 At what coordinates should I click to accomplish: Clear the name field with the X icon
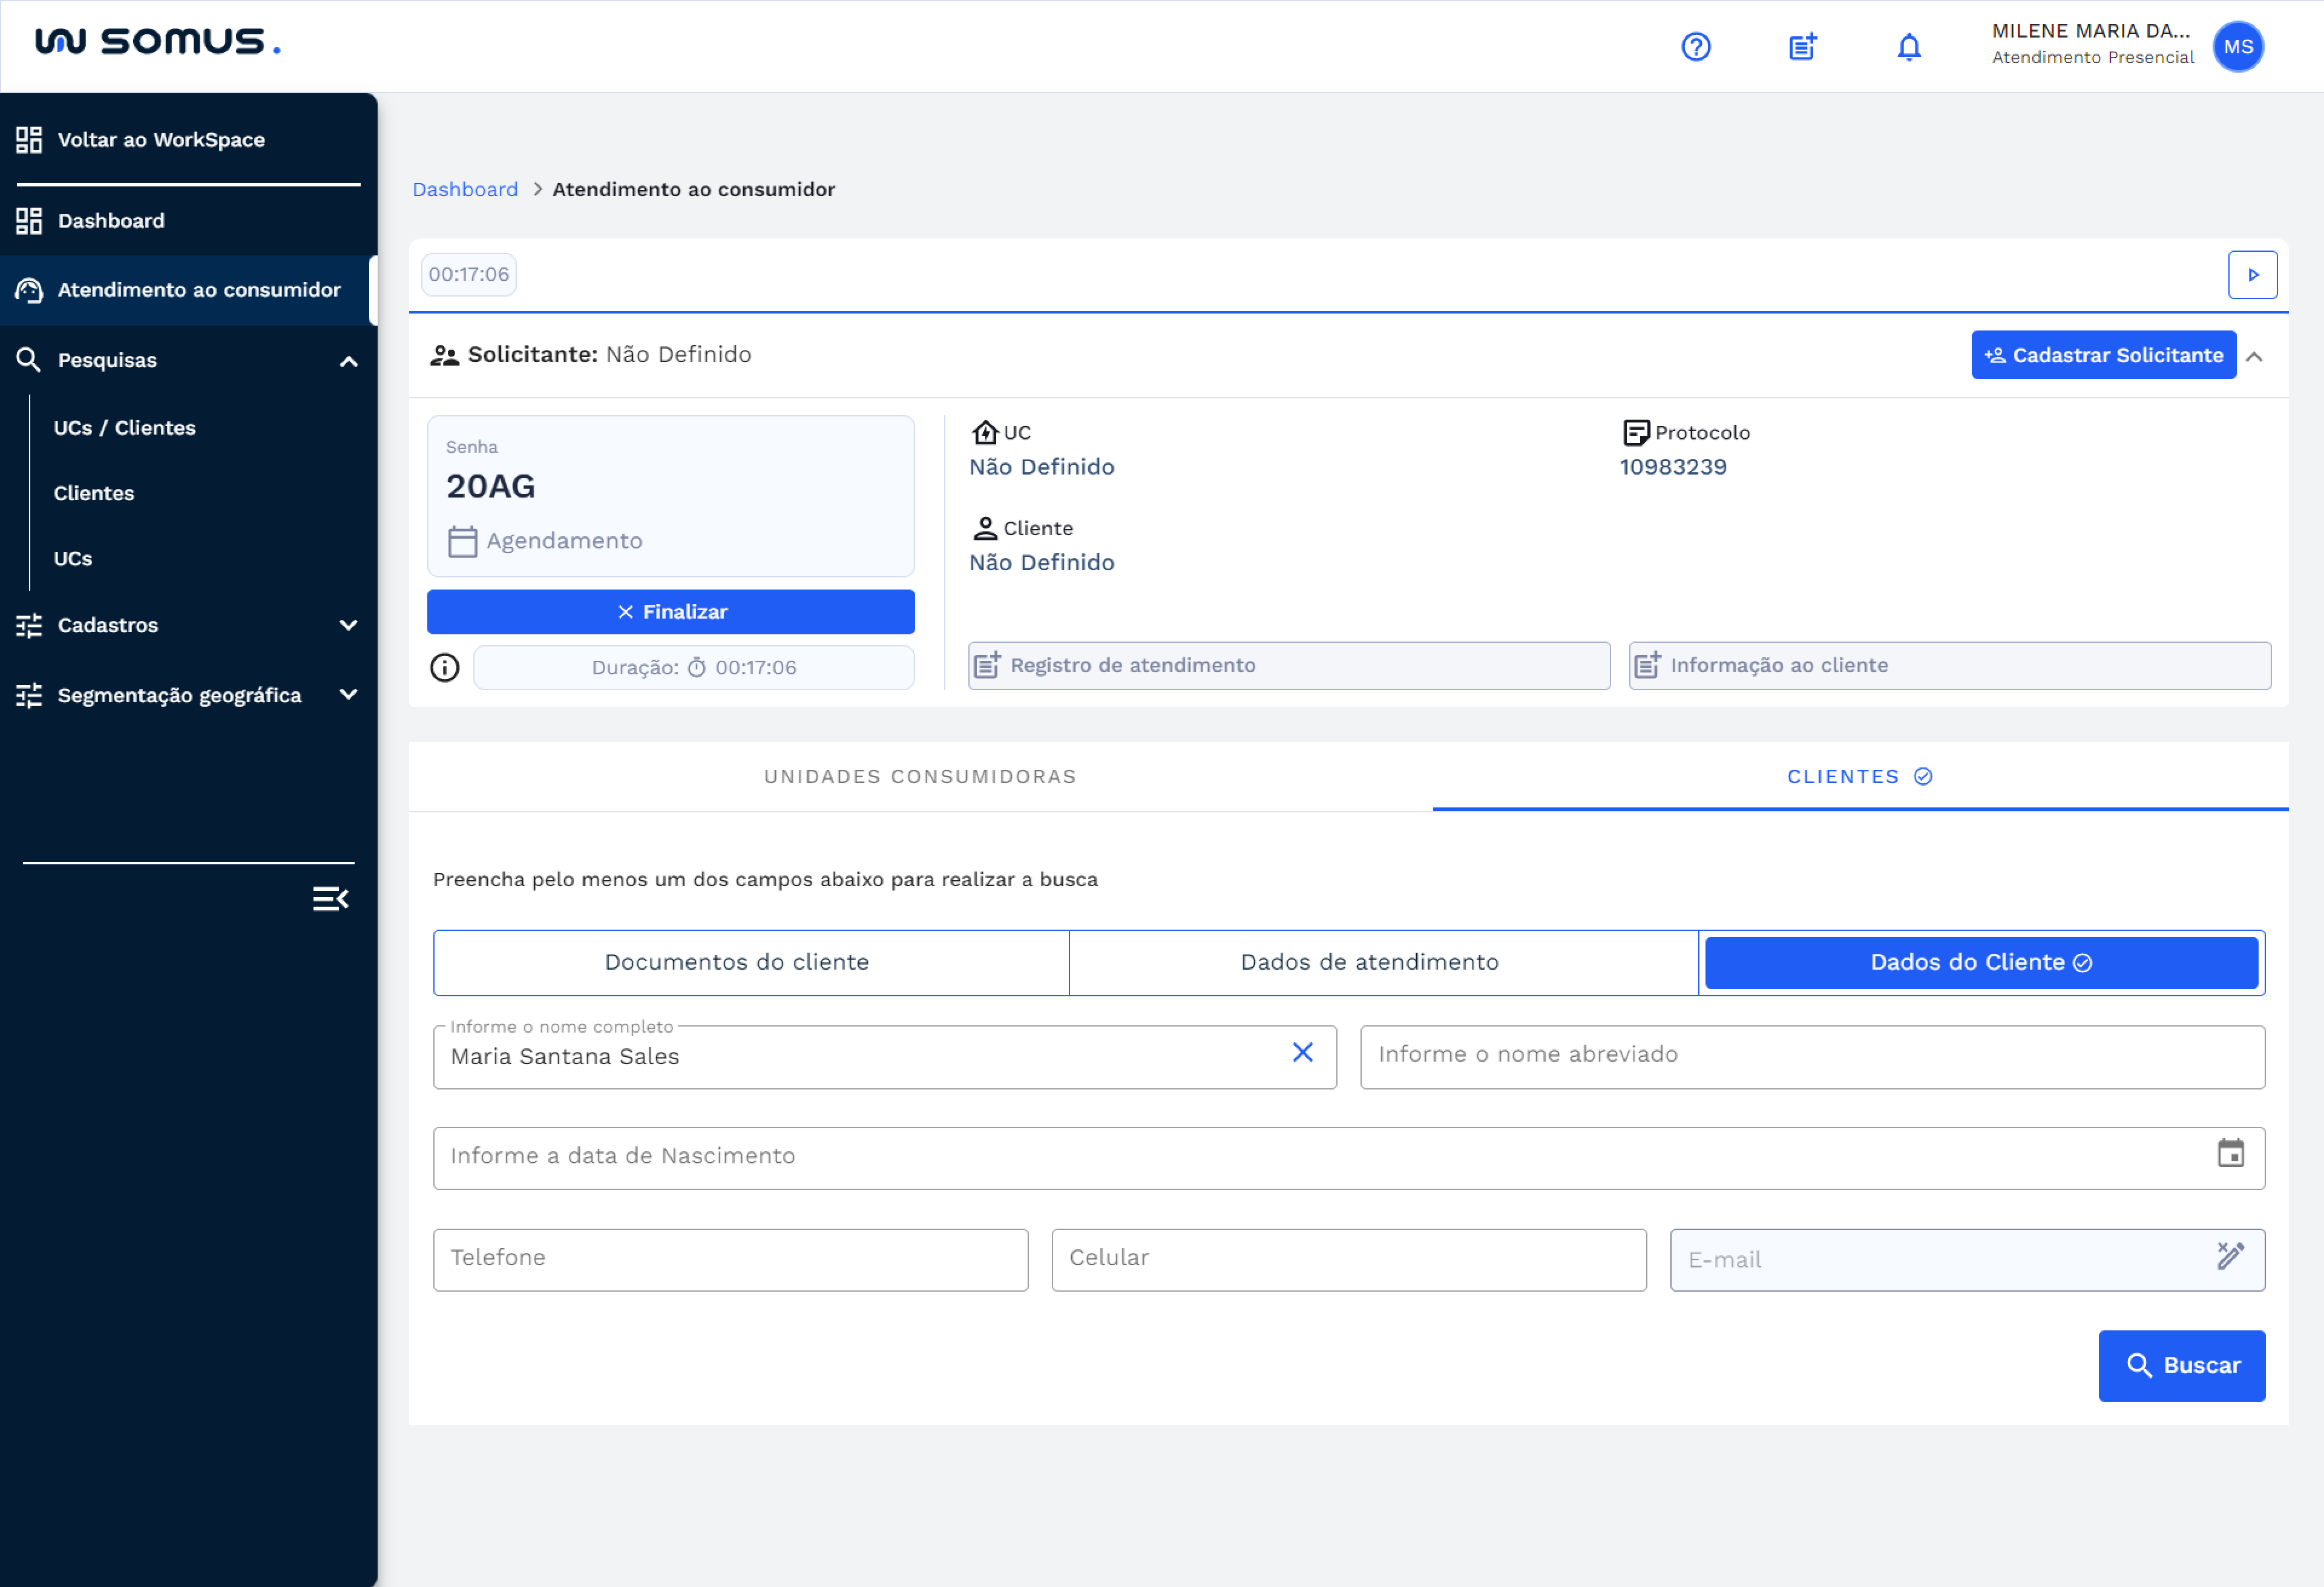1302,1053
